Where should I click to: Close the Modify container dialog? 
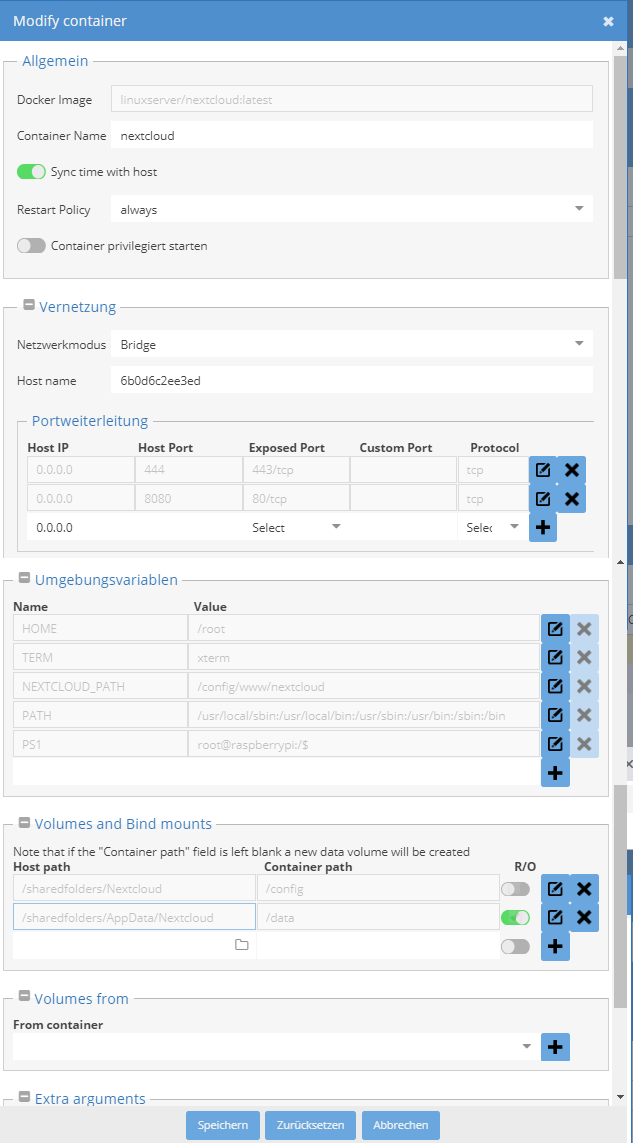coord(608,21)
